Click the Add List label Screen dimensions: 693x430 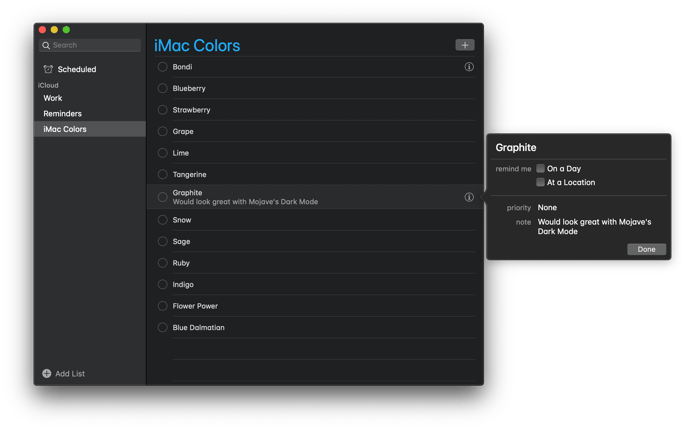[70, 374]
